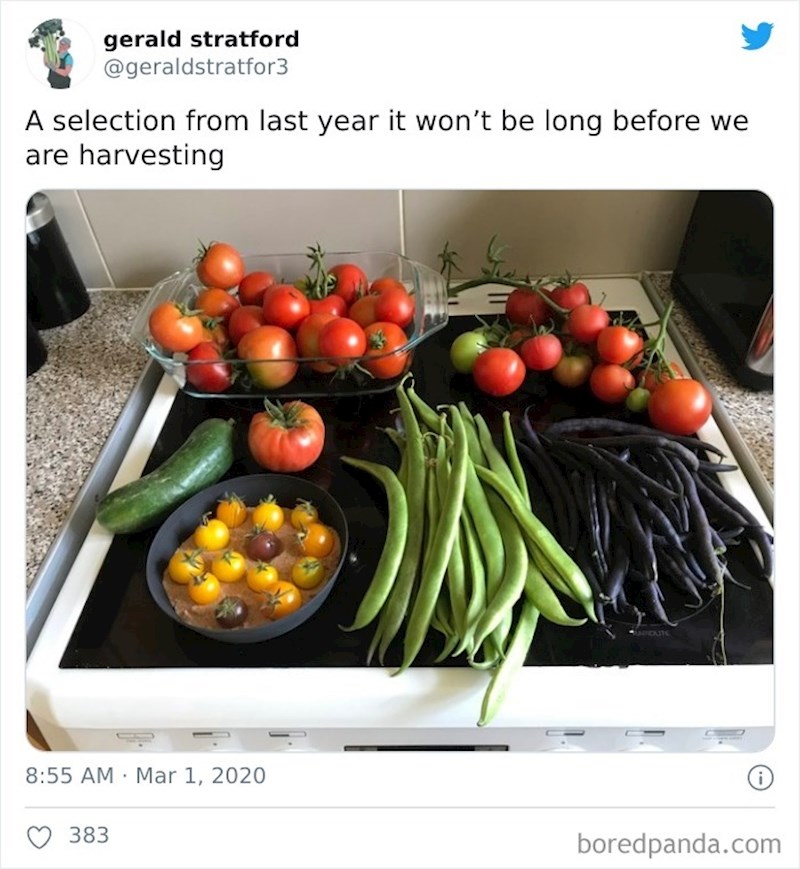
Task: Click the large tomato beside the cucumber
Action: point(287,436)
